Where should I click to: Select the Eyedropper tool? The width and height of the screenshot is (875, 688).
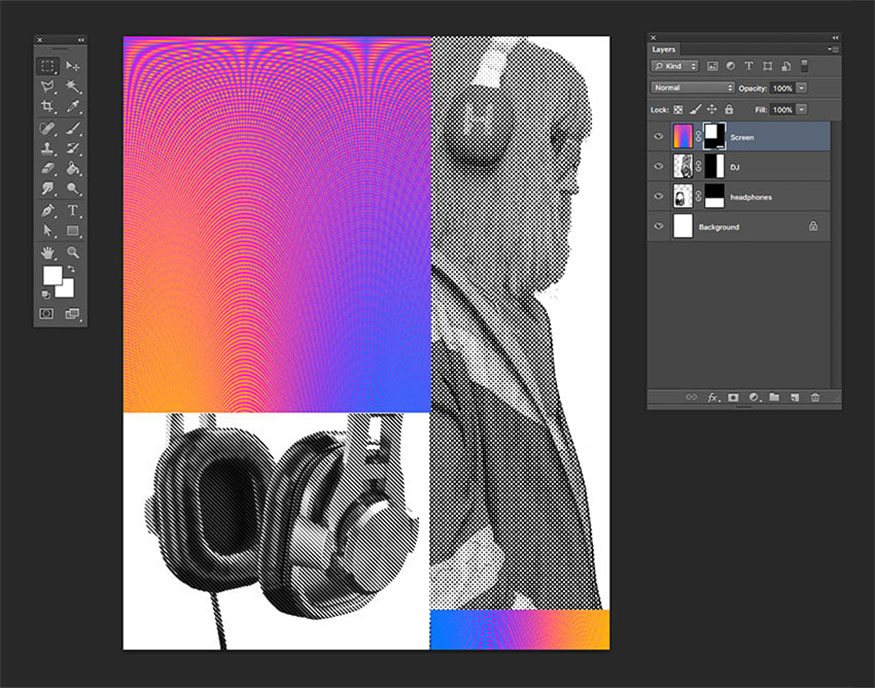pyautogui.click(x=73, y=106)
